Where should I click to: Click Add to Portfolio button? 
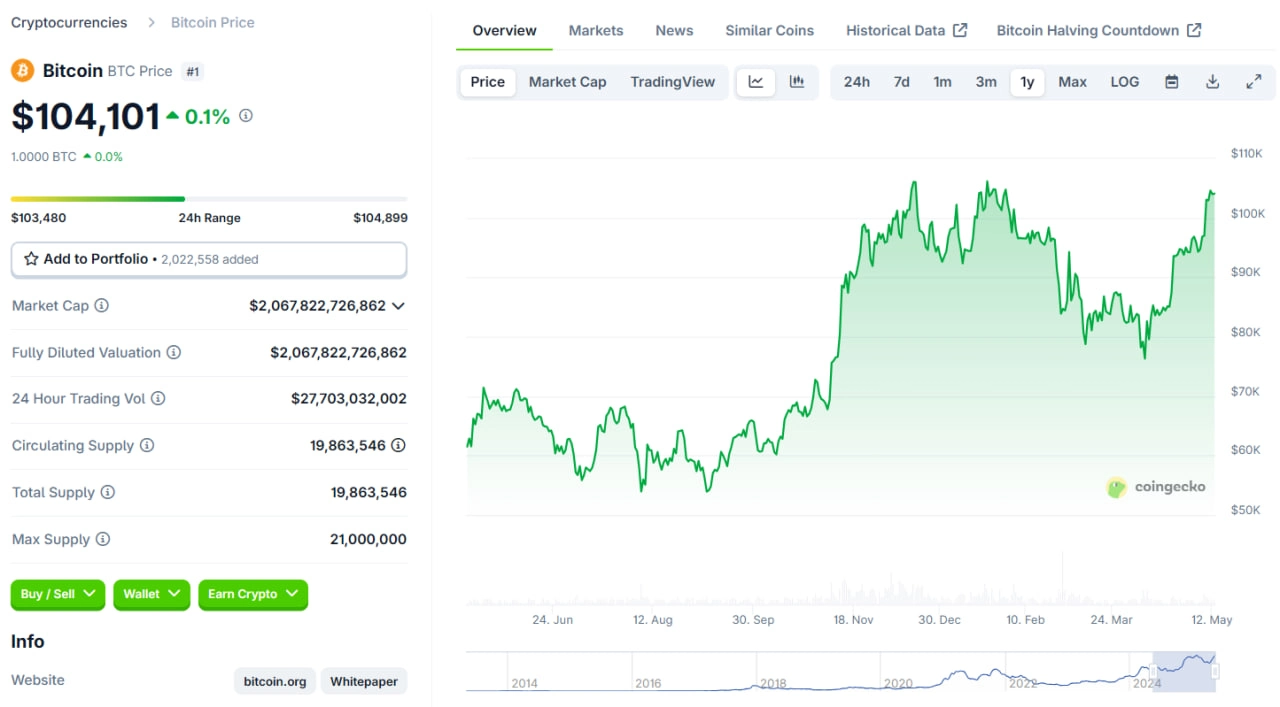[209, 259]
